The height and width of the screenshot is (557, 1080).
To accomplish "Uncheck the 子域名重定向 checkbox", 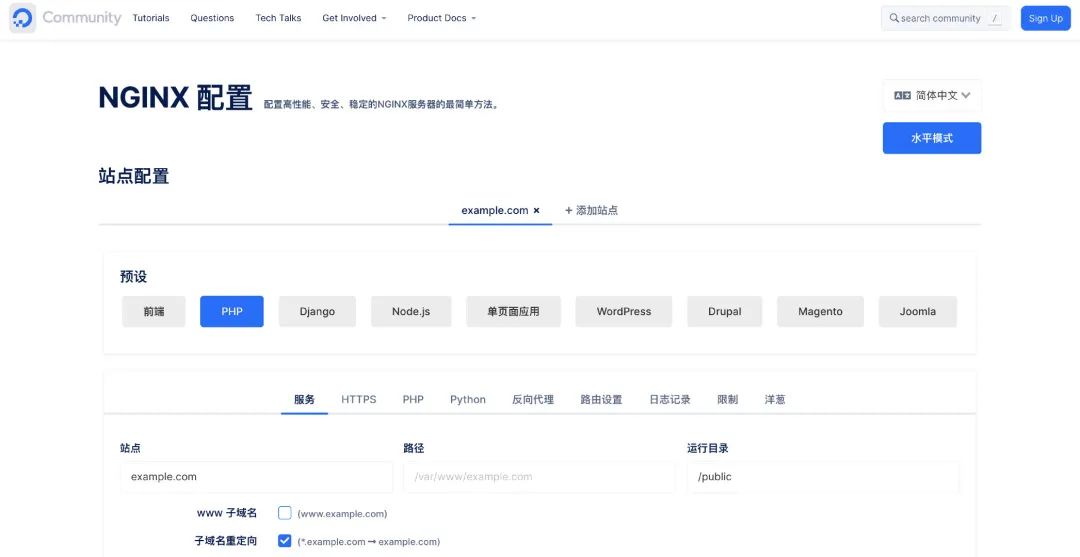I will pos(284,541).
